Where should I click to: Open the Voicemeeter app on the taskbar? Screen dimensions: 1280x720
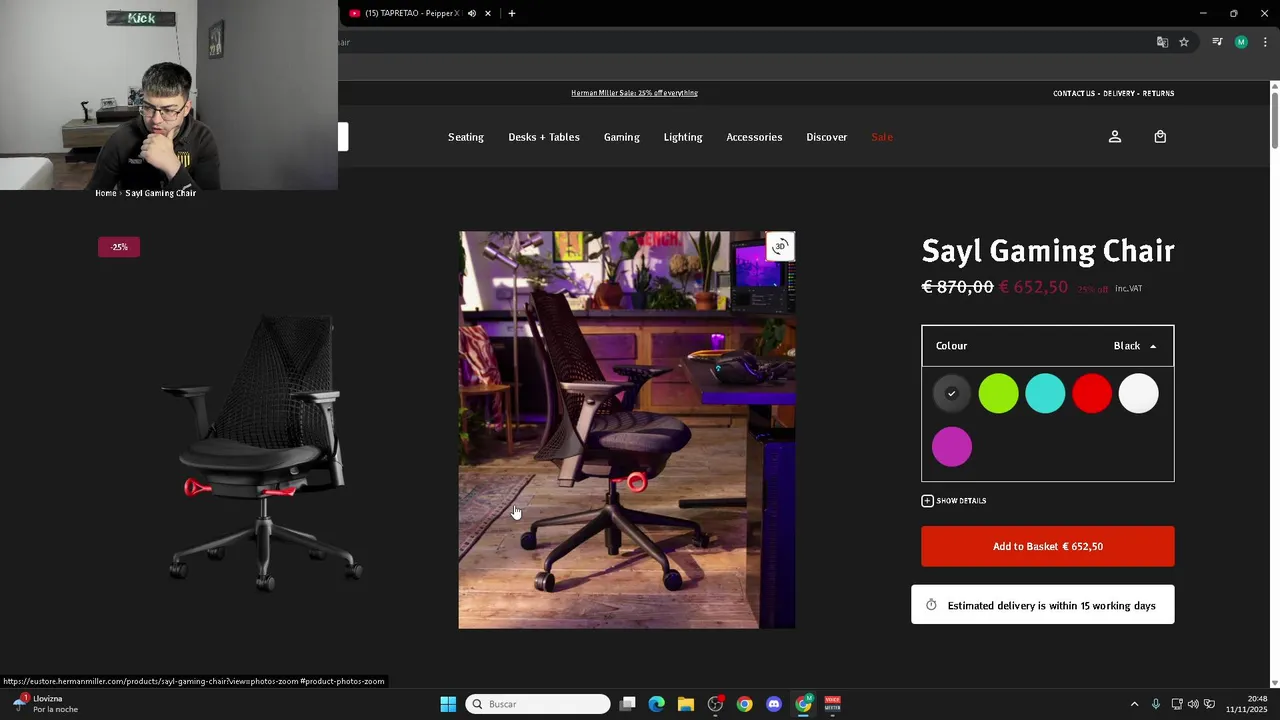pyautogui.click(x=832, y=704)
